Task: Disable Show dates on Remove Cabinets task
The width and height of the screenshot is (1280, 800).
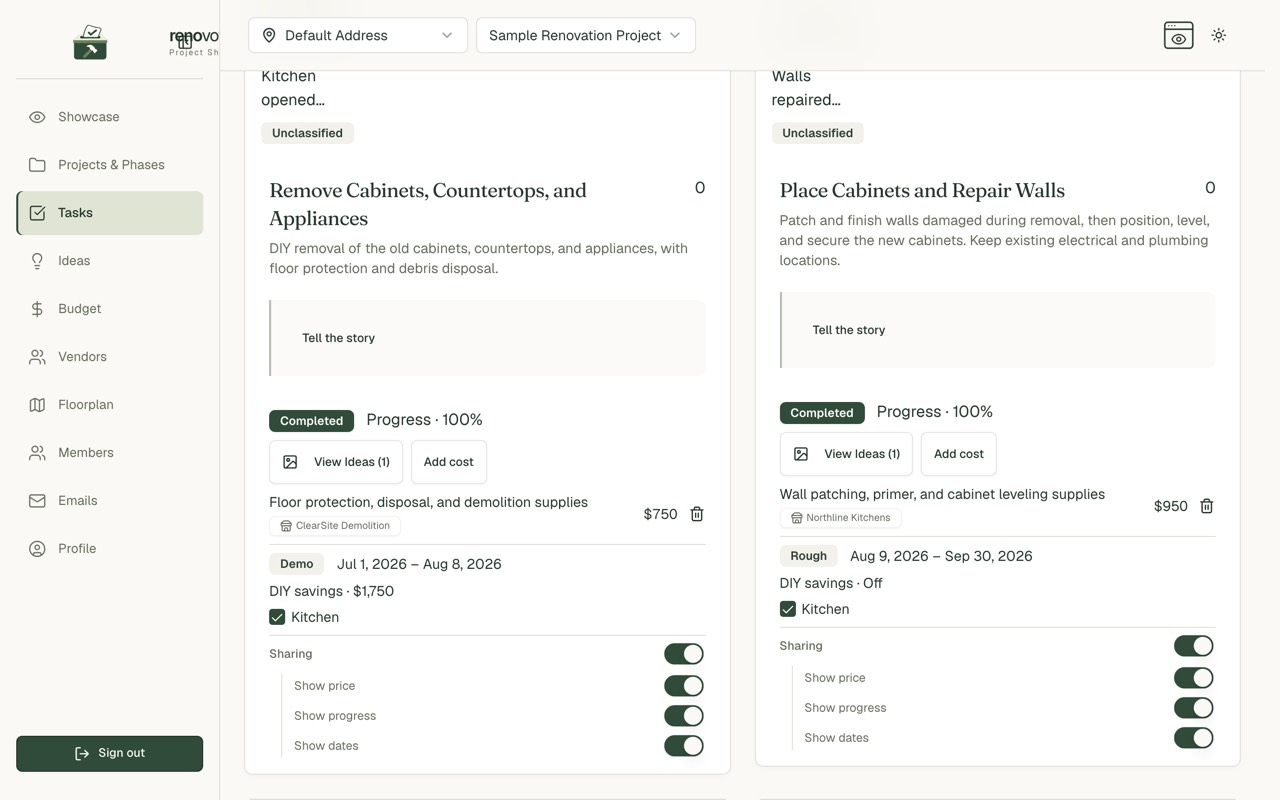Action: 684,746
